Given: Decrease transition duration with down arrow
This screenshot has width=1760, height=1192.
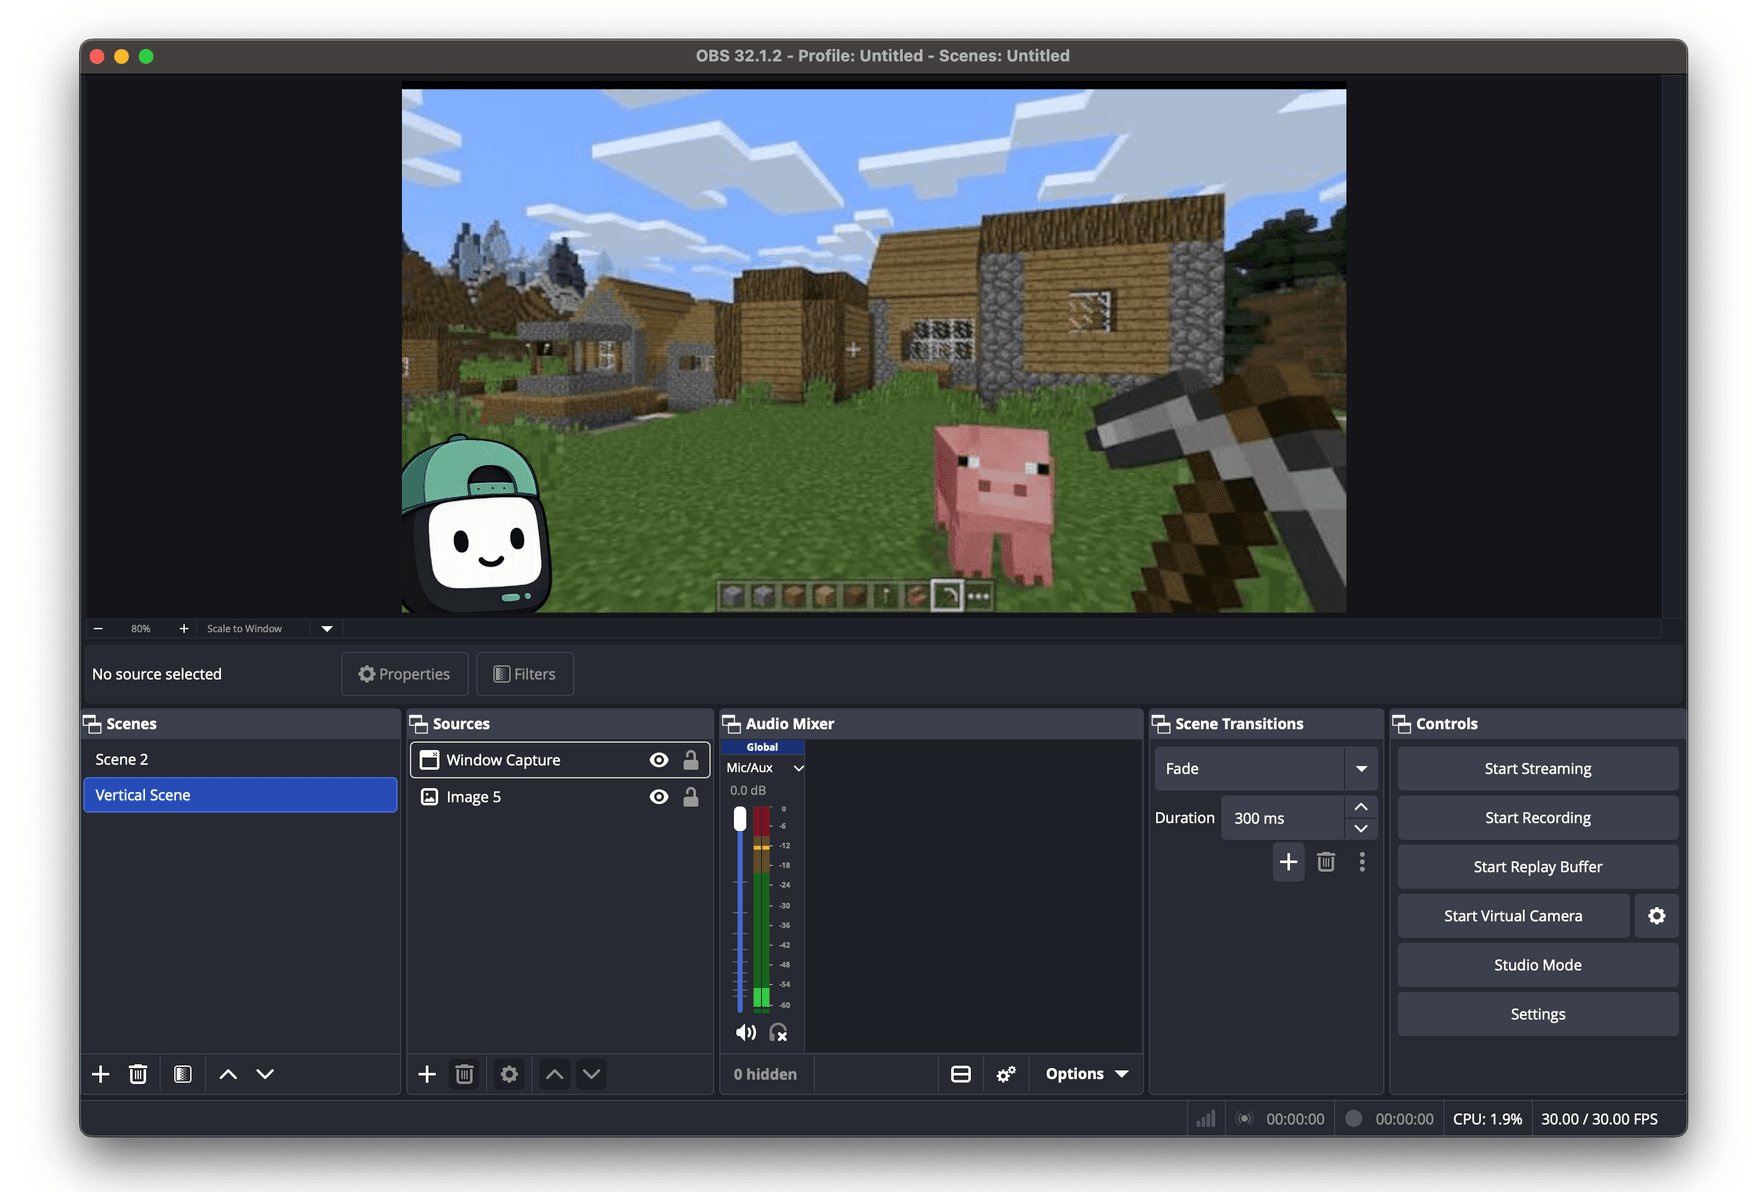Looking at the screenshot, I should (x=1361, y=829).
